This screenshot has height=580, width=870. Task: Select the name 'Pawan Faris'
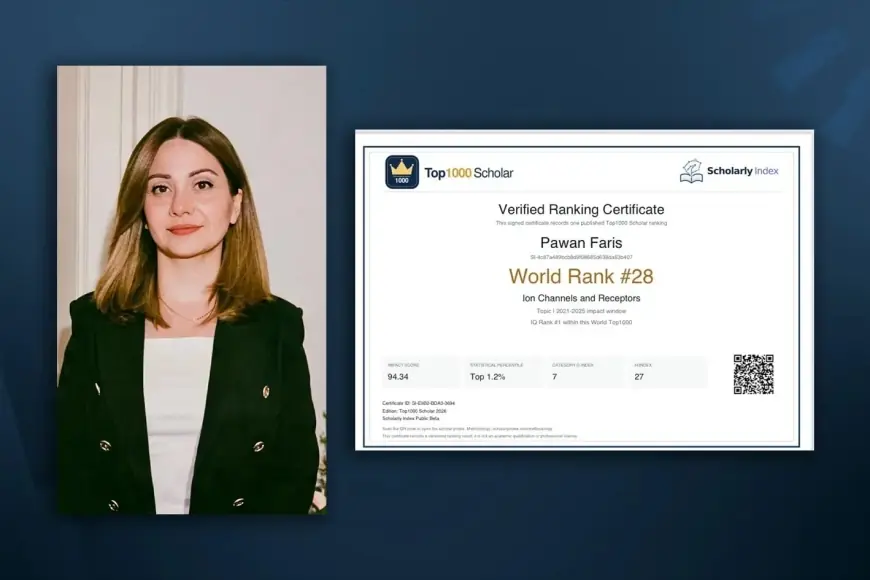point(581,243)
